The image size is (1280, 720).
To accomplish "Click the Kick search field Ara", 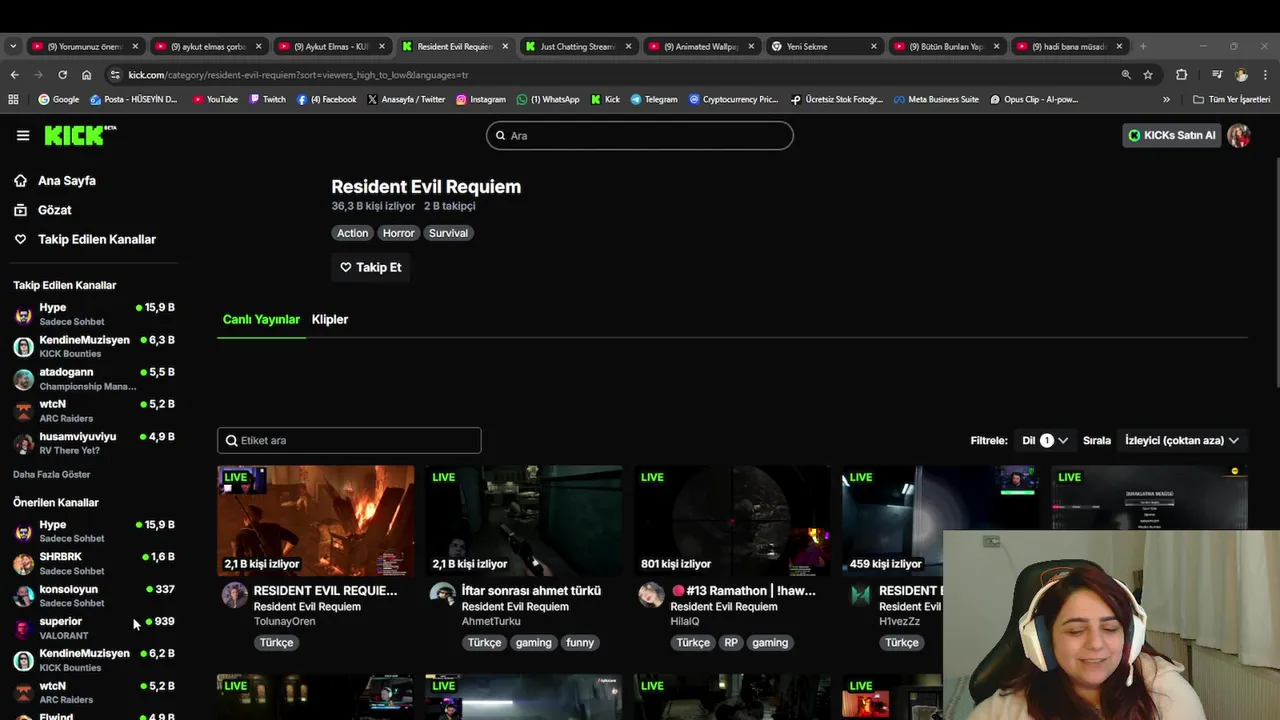I will click(x=640, y=135).
